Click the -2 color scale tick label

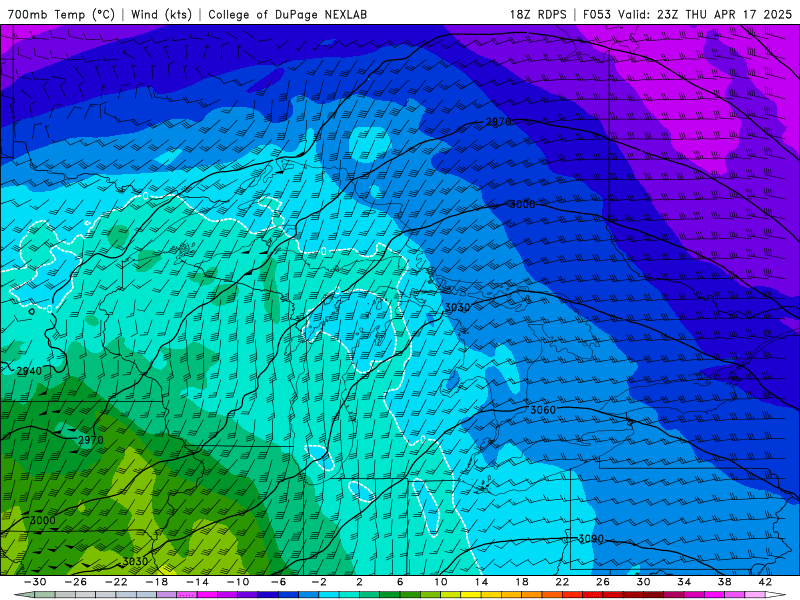319,582
